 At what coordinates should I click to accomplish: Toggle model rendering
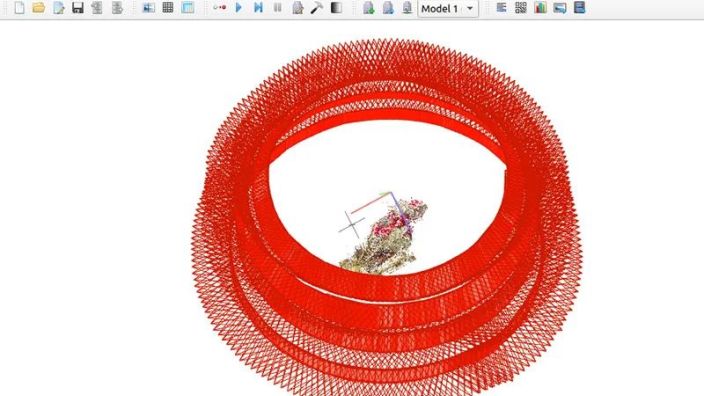368,8
